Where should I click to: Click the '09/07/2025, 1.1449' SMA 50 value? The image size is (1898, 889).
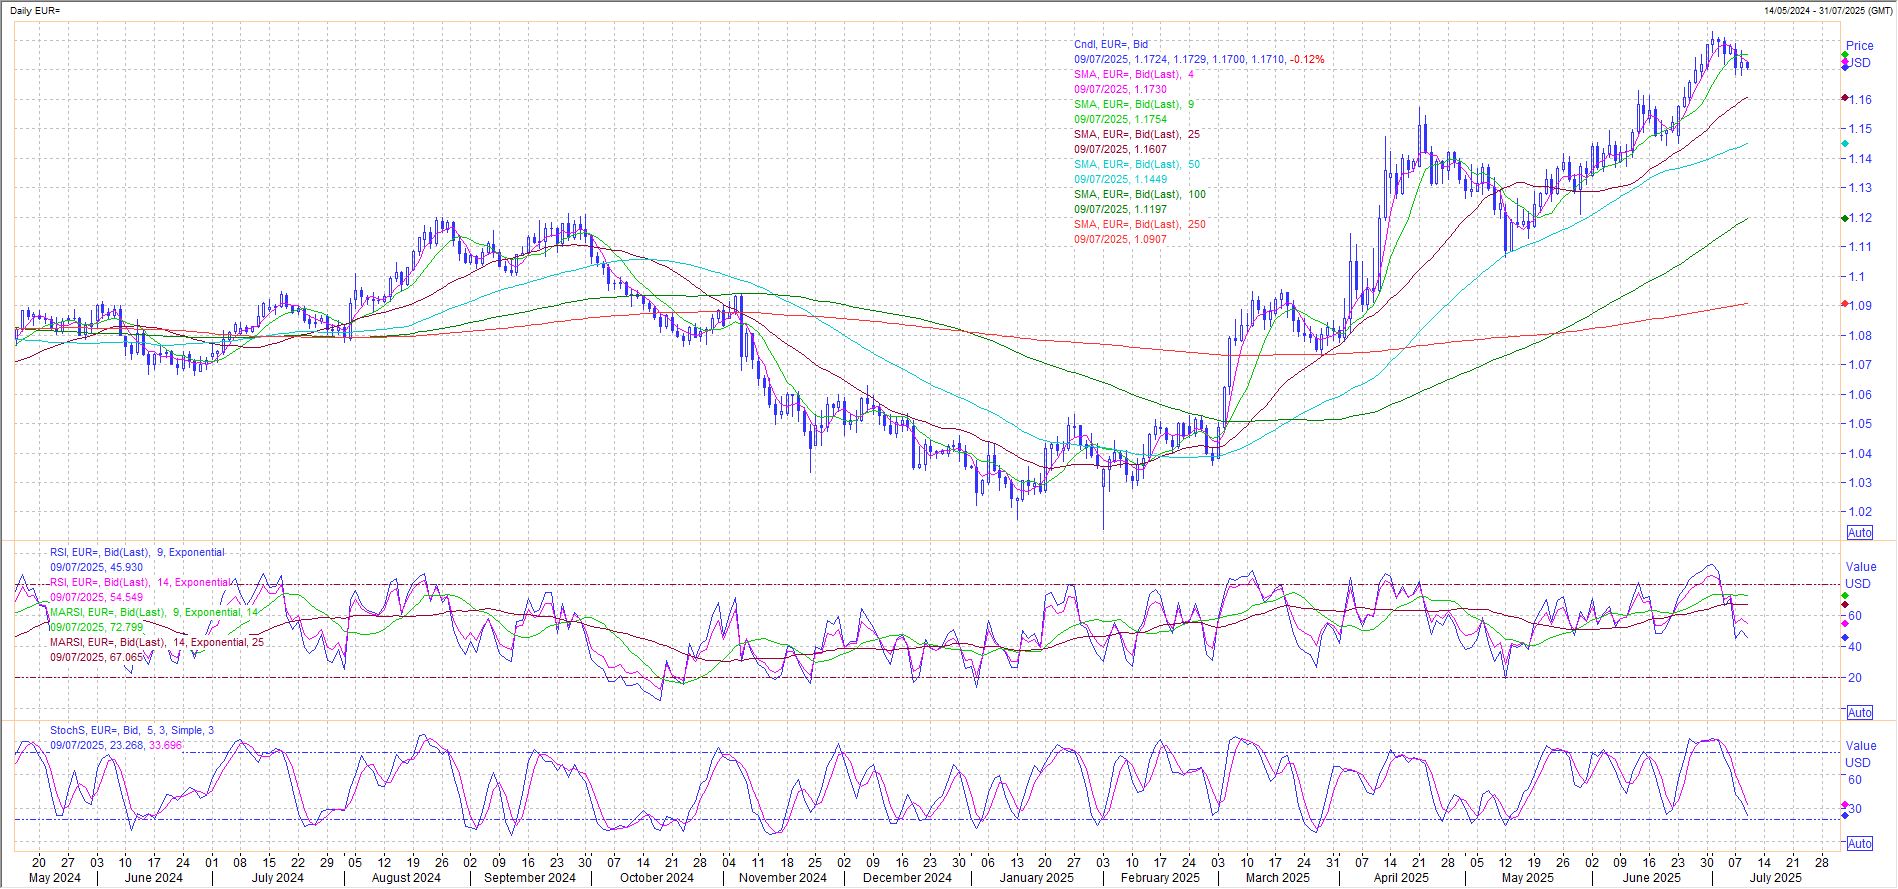(x=1120, y=179)
